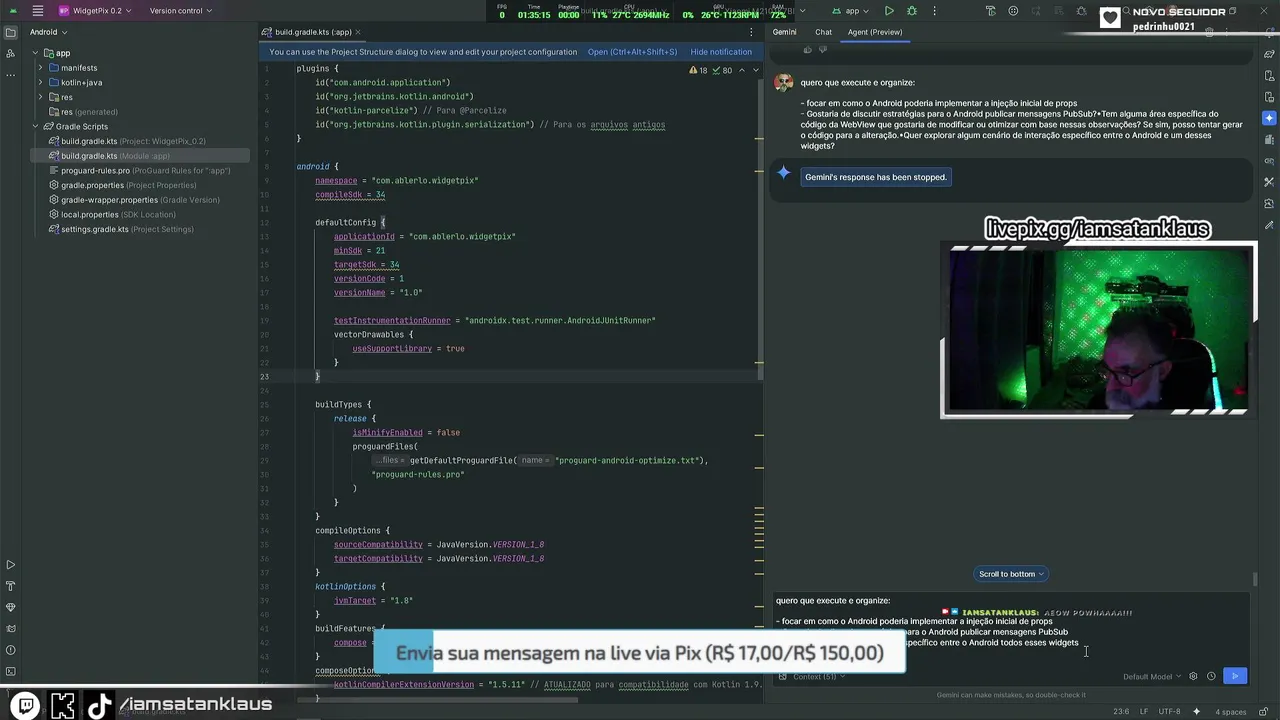1280x720 pixels.
Task: Open More tool windows ellipsis in left sidebar
Action: (11, 76)
